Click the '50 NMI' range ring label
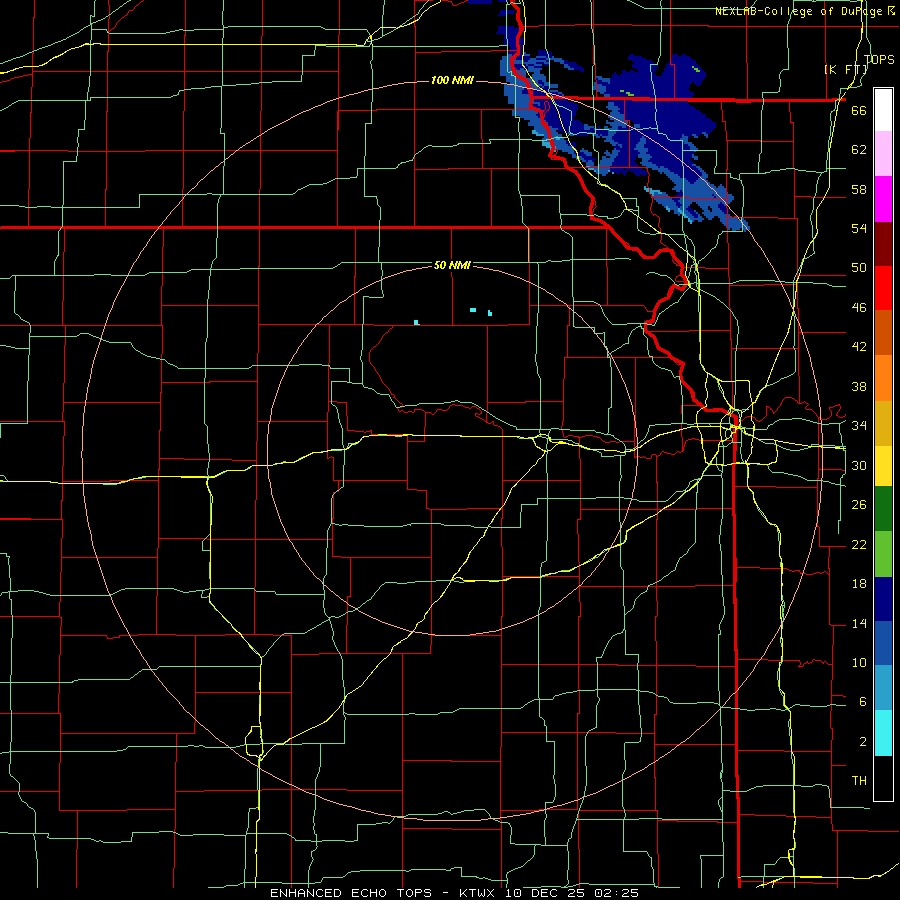 coord(452,265)
